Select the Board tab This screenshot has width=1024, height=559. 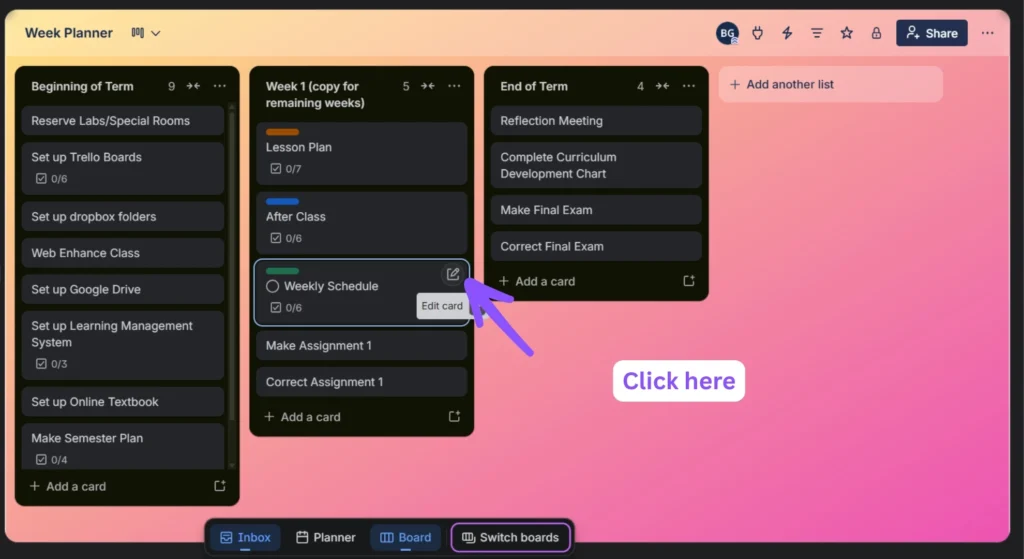pos(406,537)
